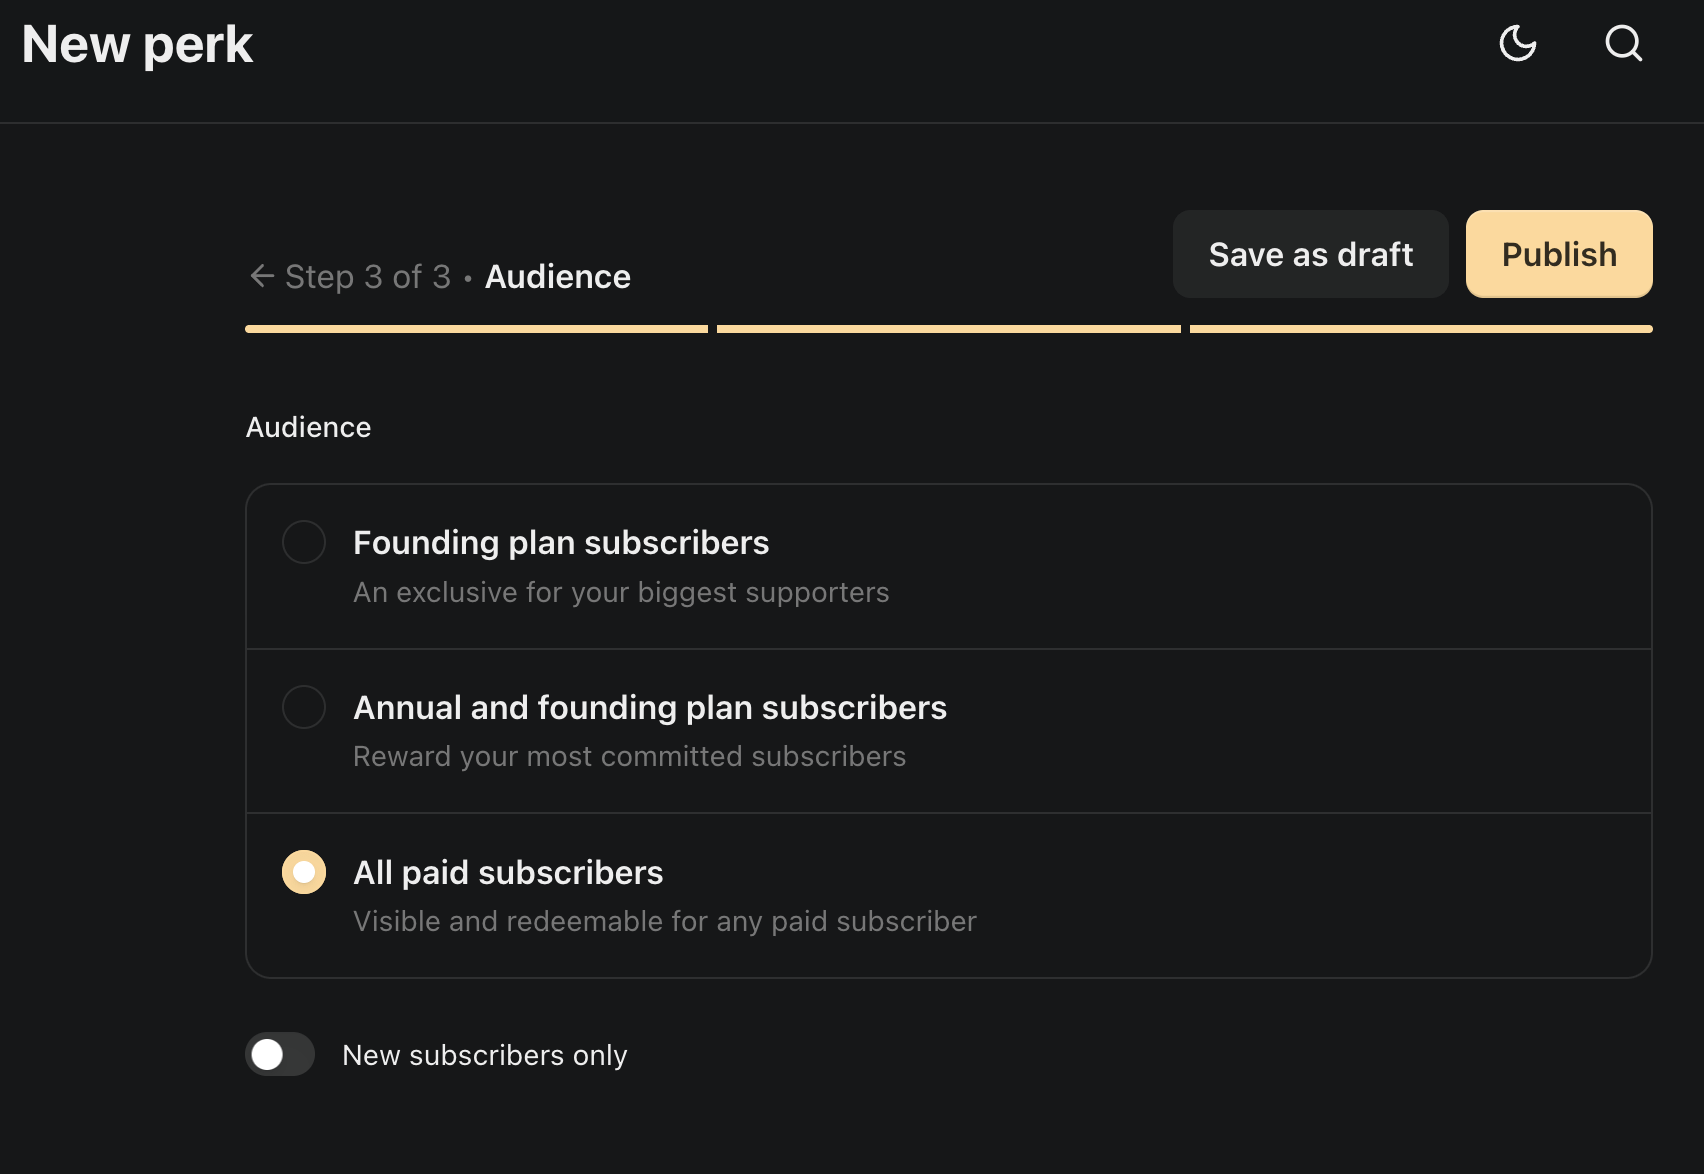The width and height of the screenshot is (1704, 1174).
Task: Toggle dark mode moon icon
Action: [1518, 43]
